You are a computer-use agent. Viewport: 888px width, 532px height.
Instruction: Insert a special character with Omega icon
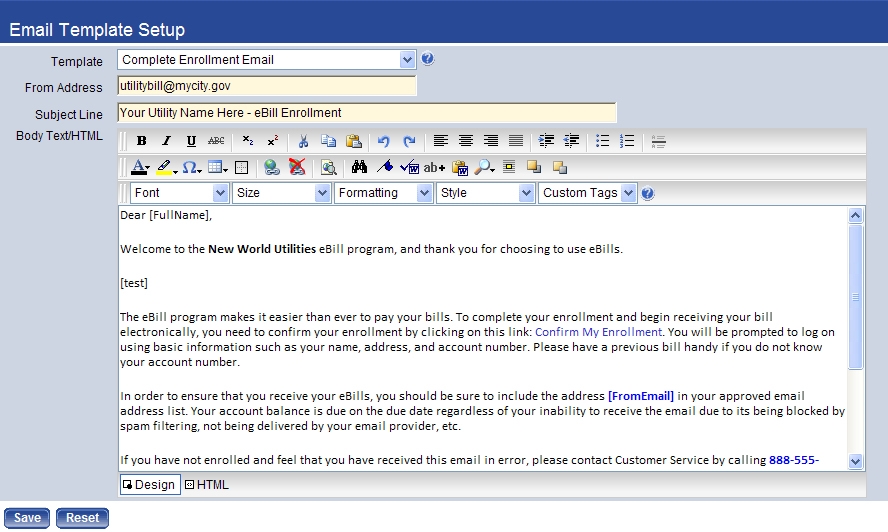[x=191, y=167]
